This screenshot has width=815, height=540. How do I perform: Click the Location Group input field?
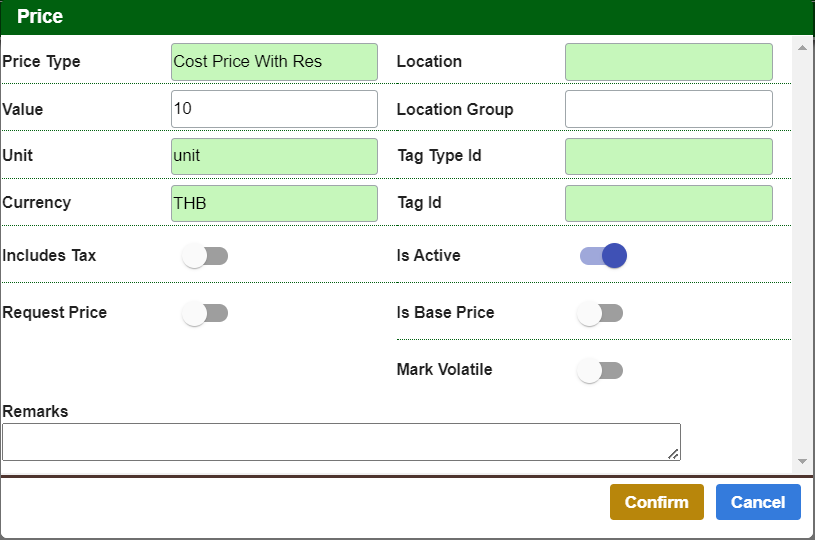tap(668, 109)
